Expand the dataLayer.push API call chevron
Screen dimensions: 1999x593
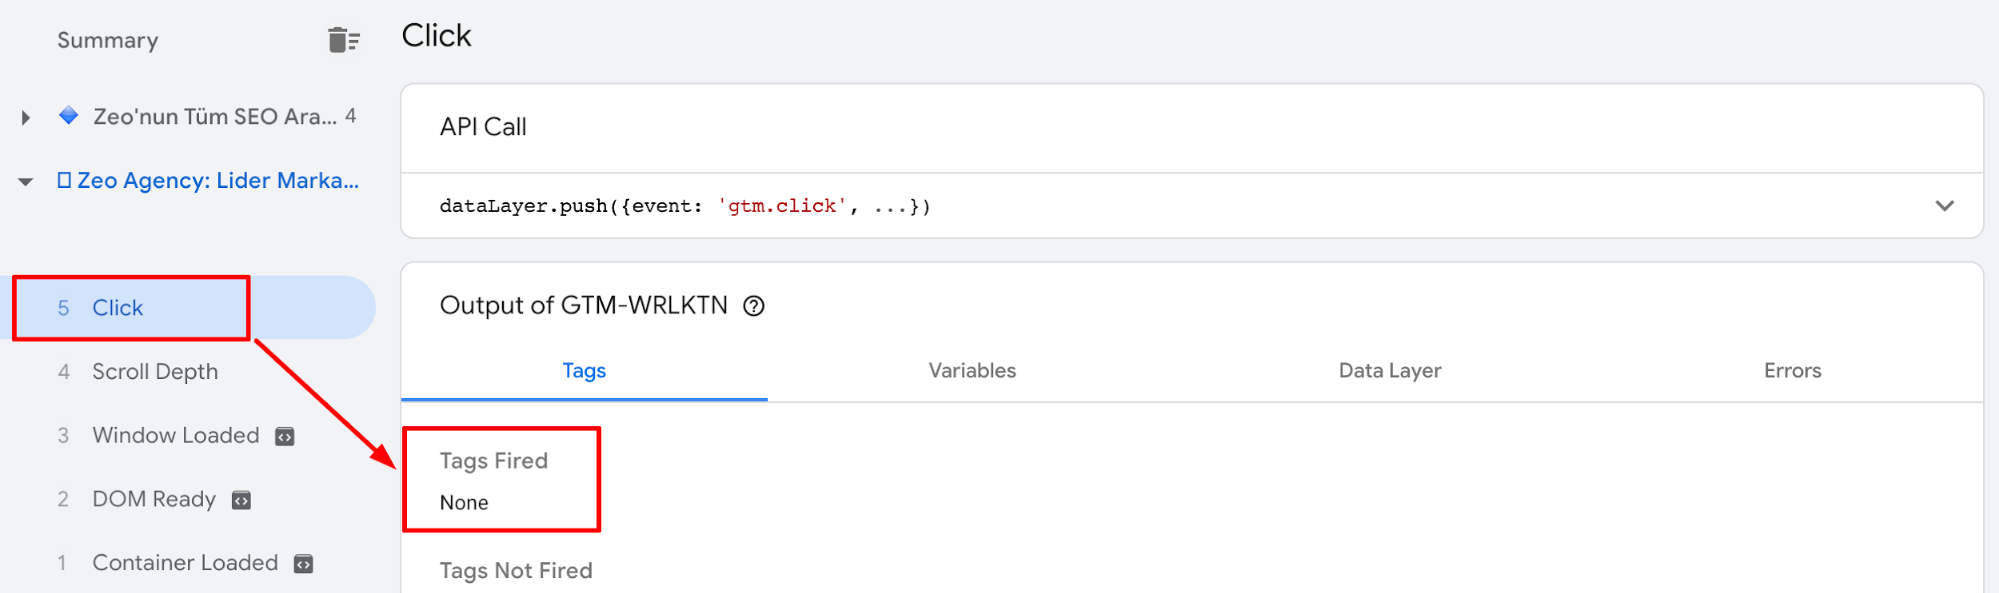coord(1944,206)
